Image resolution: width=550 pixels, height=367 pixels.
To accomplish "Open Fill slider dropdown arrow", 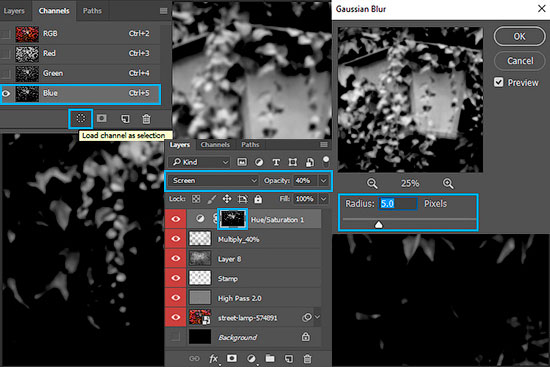I will pos(323,199).
